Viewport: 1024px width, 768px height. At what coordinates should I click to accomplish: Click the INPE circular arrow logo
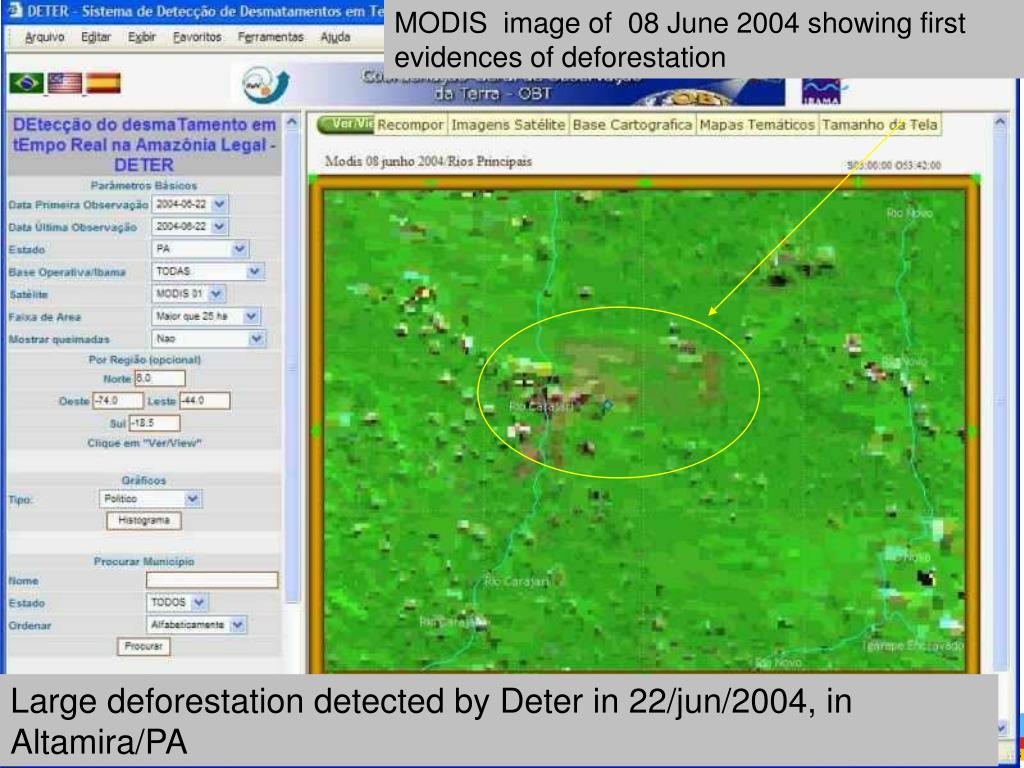pos(265,85)
